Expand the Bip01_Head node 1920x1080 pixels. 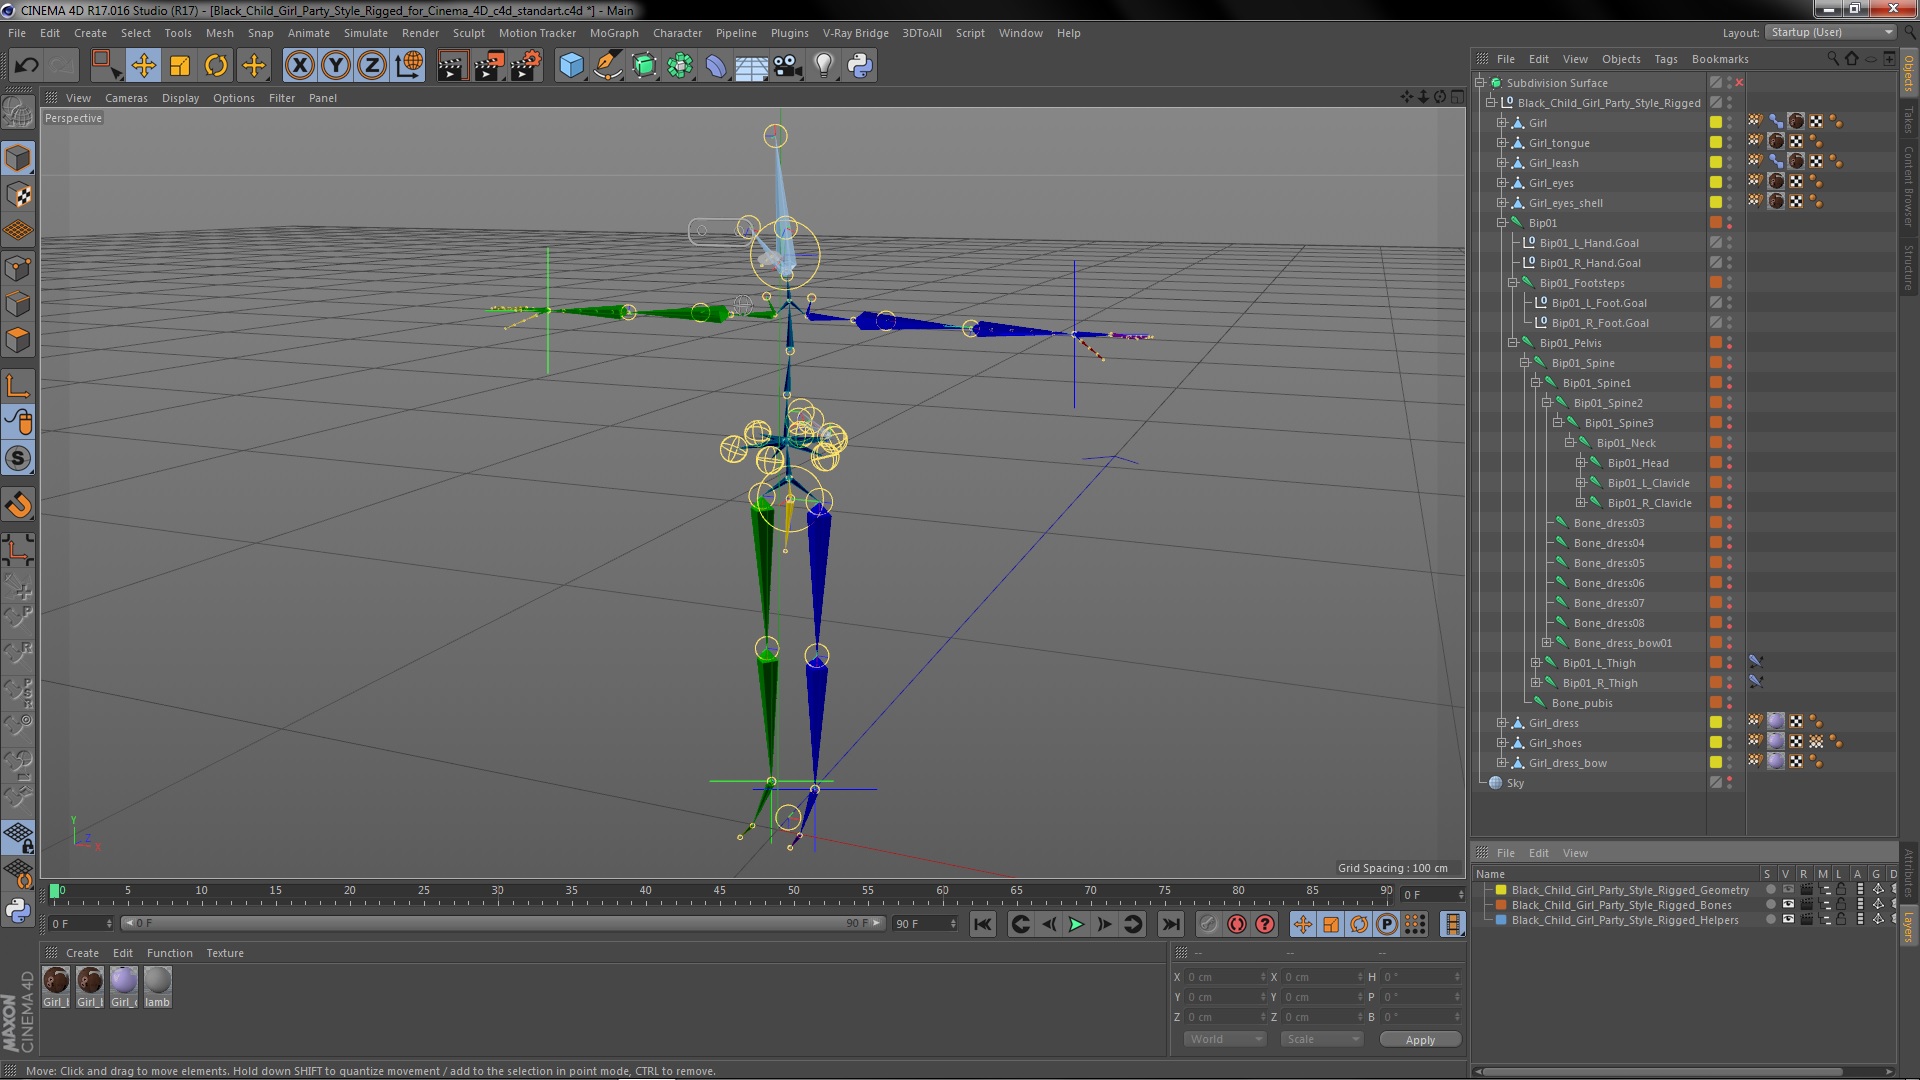(x=1581, y=463)
